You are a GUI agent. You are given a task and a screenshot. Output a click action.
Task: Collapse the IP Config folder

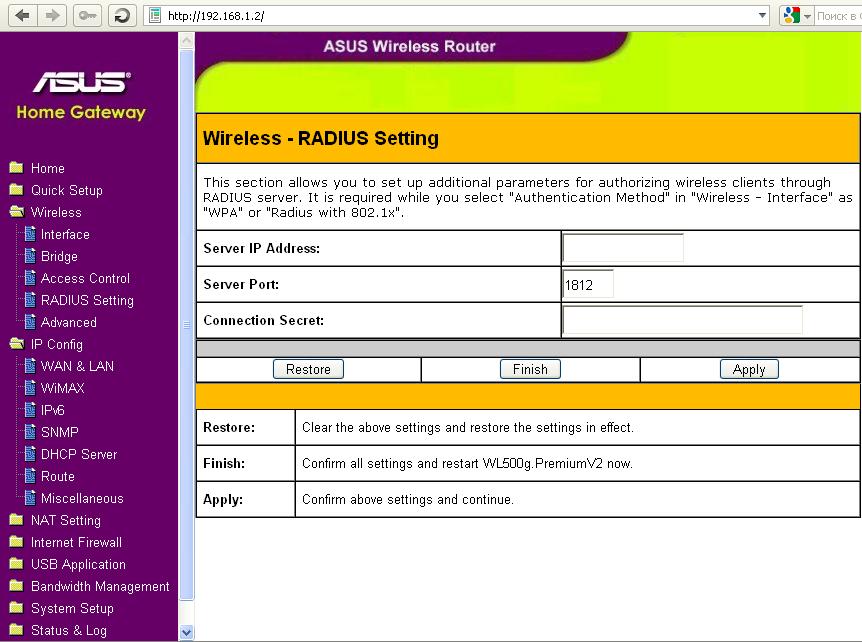pyautogui.click(x=16, y=344)
